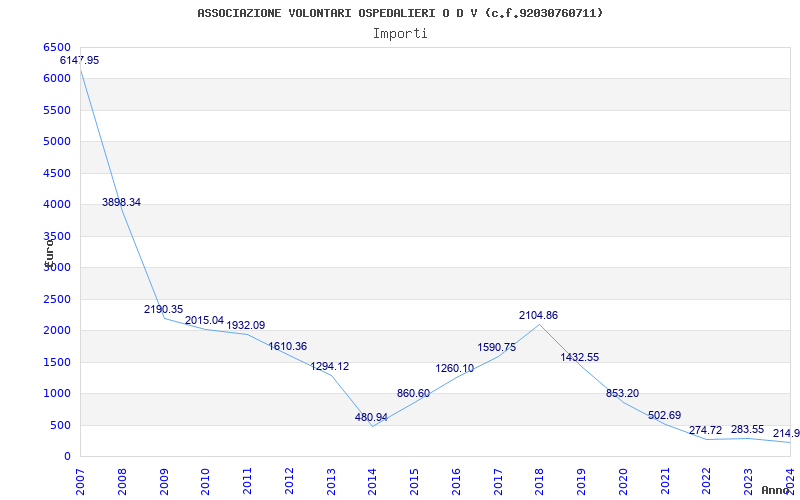Select the 2104.86 peak value label
The width and height of the screenshot is (800, 500).
538,315
